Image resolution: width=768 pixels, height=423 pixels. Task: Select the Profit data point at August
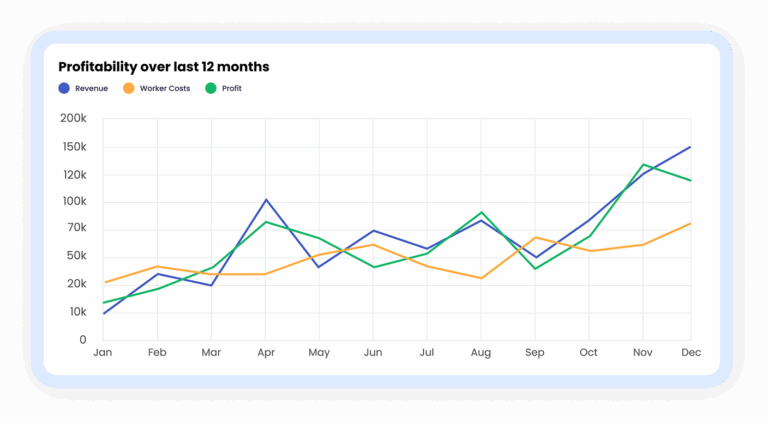click(x=482, y=212)
